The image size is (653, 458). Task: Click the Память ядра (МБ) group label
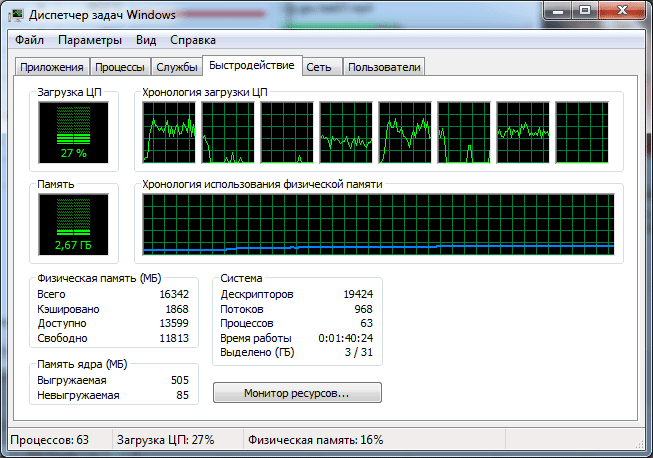(x=82, y=364)
